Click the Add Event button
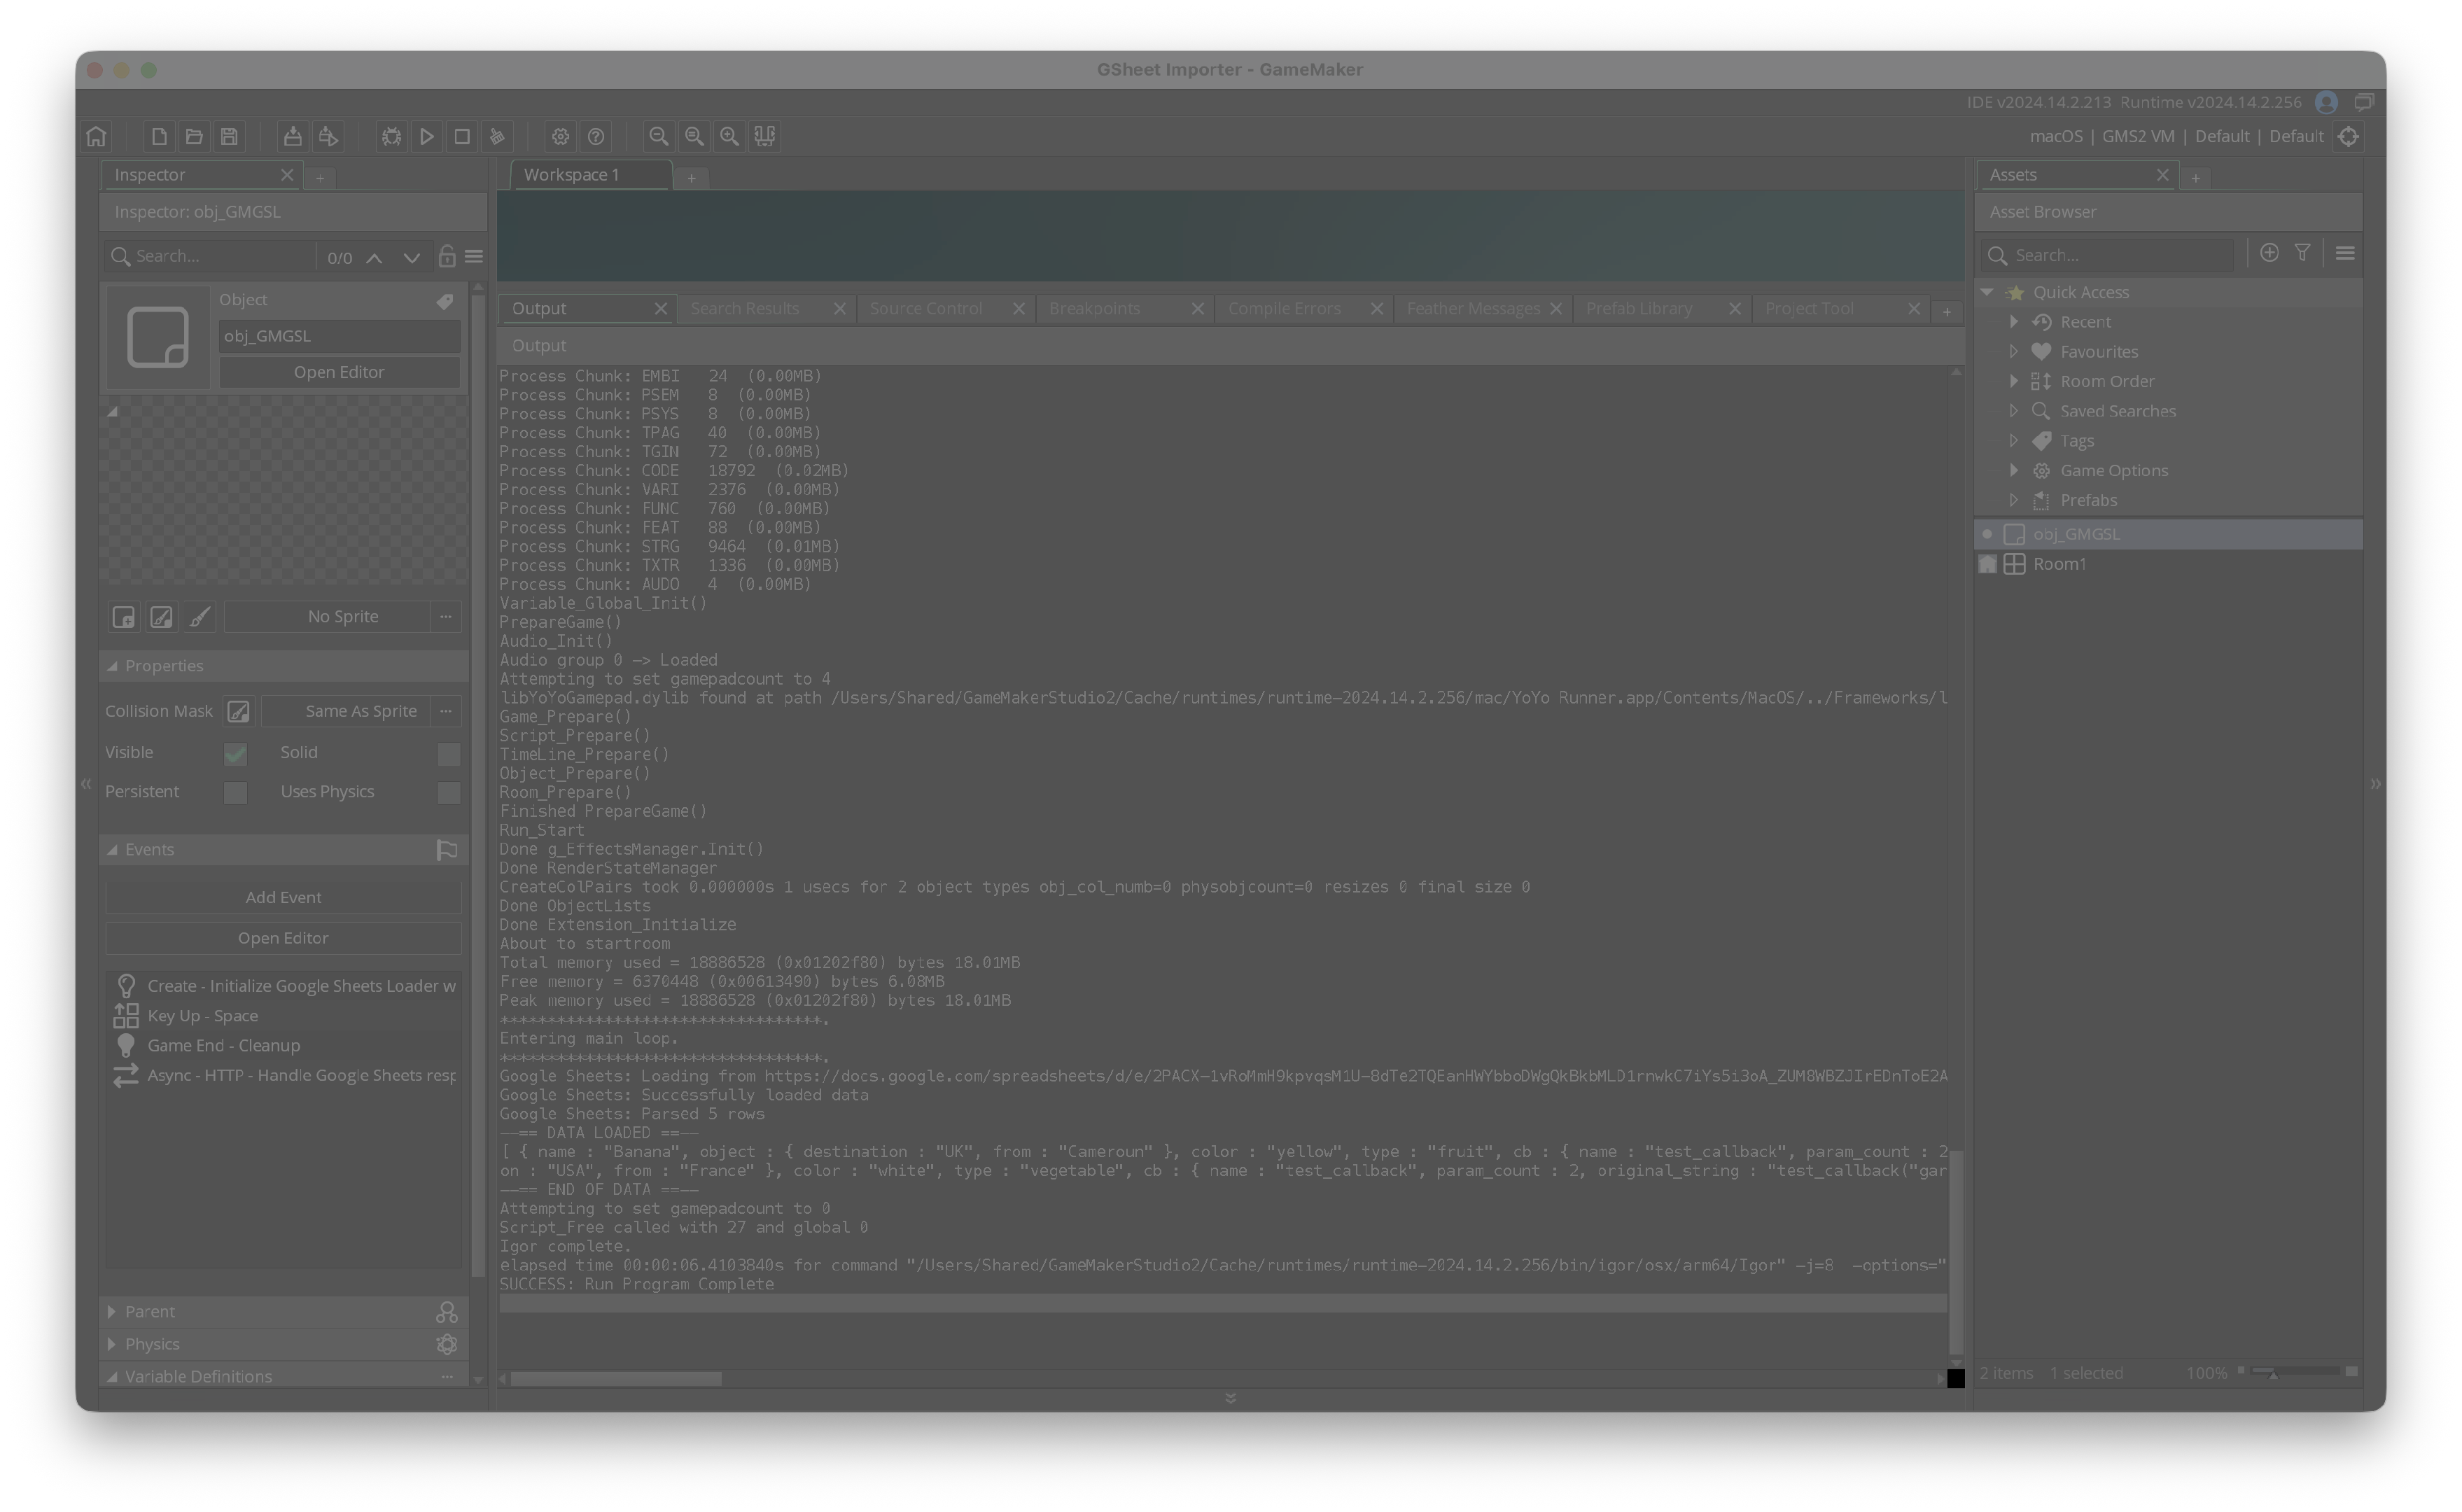This screenshot has height=1512, width=2462. point(283,897)
